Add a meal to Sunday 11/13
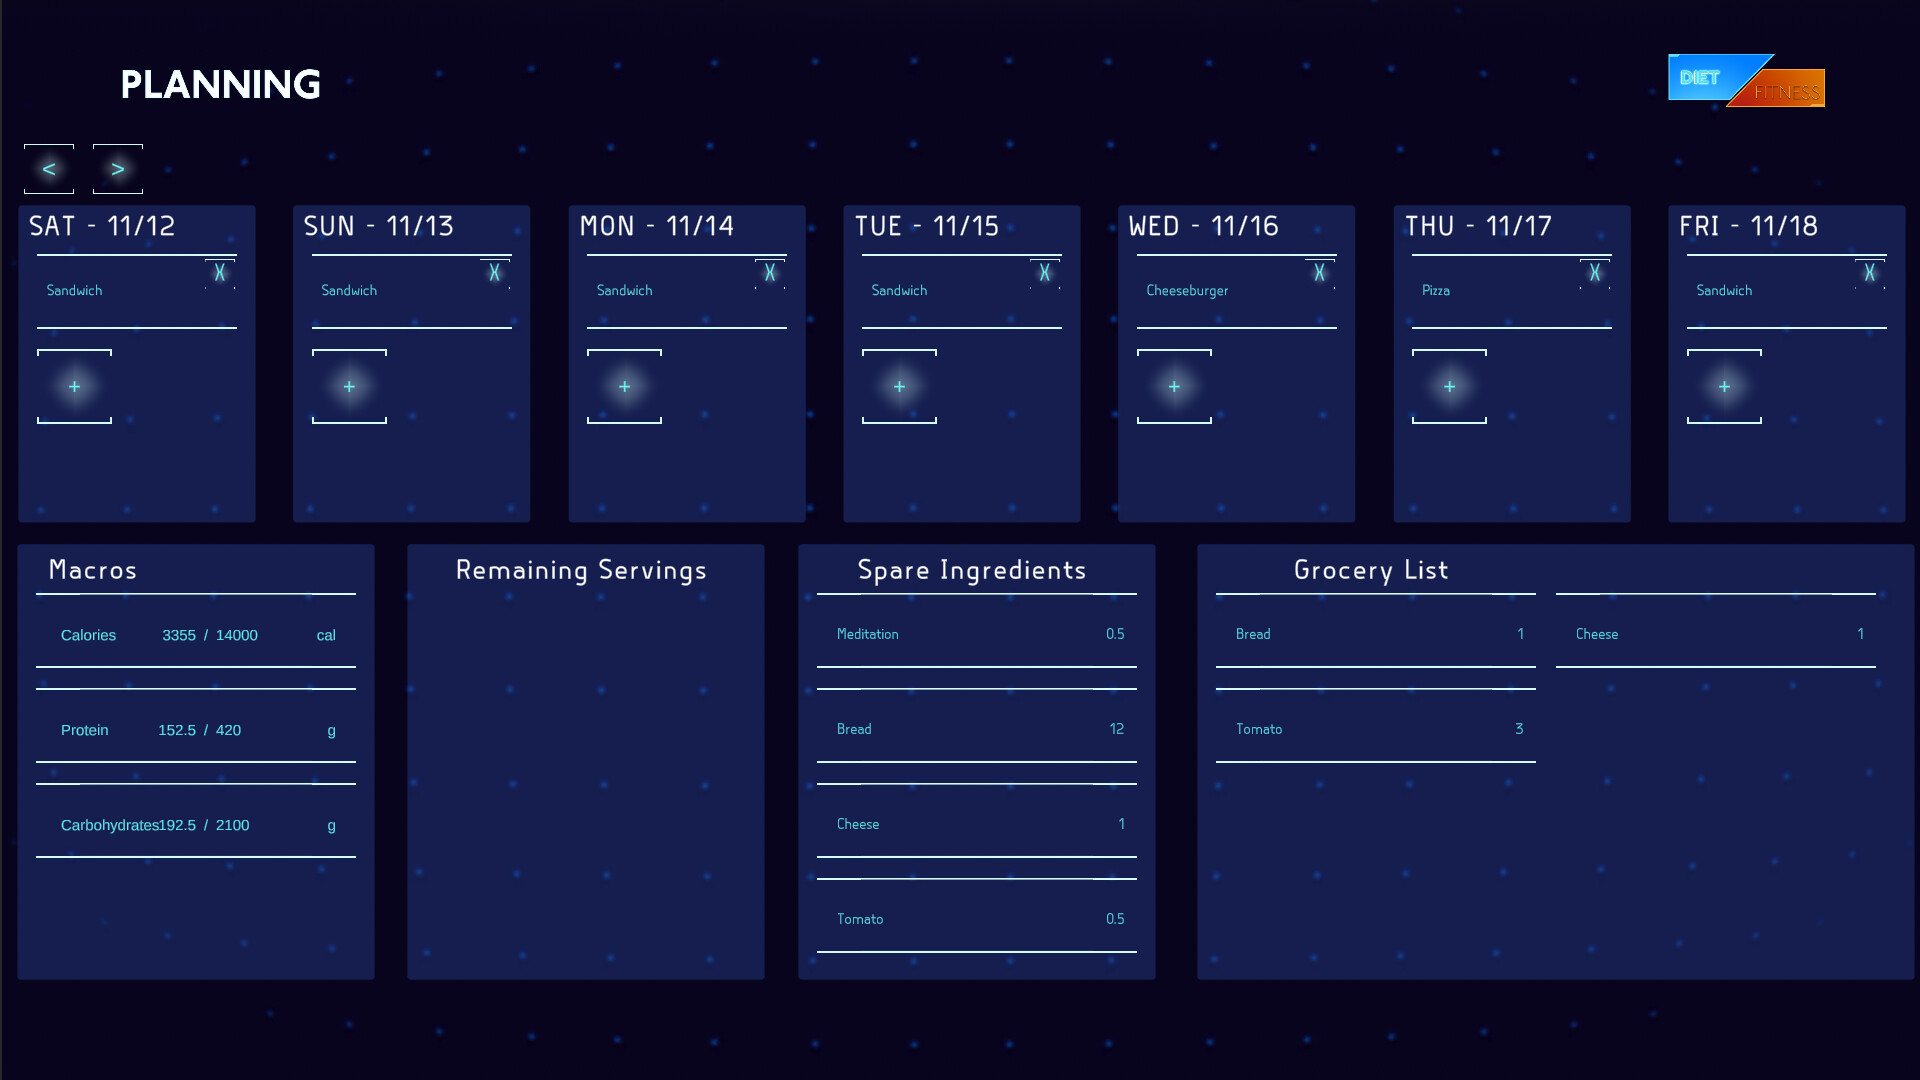 tap(349, 386)
